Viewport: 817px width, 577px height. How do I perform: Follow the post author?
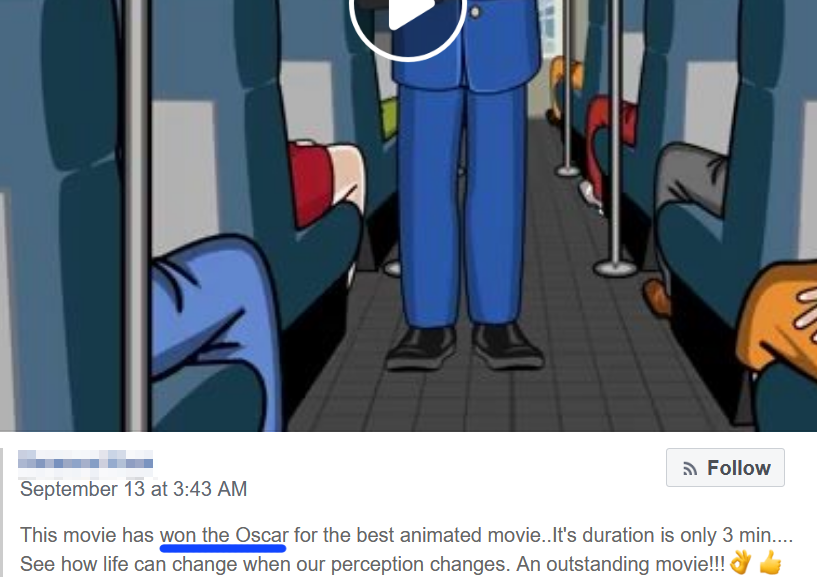725,468
